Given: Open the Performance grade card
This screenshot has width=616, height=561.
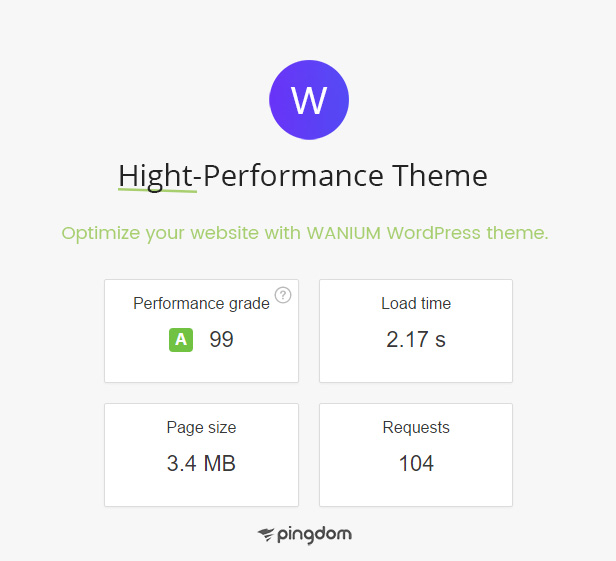Looking at the screenshot, I should [201, 331].
